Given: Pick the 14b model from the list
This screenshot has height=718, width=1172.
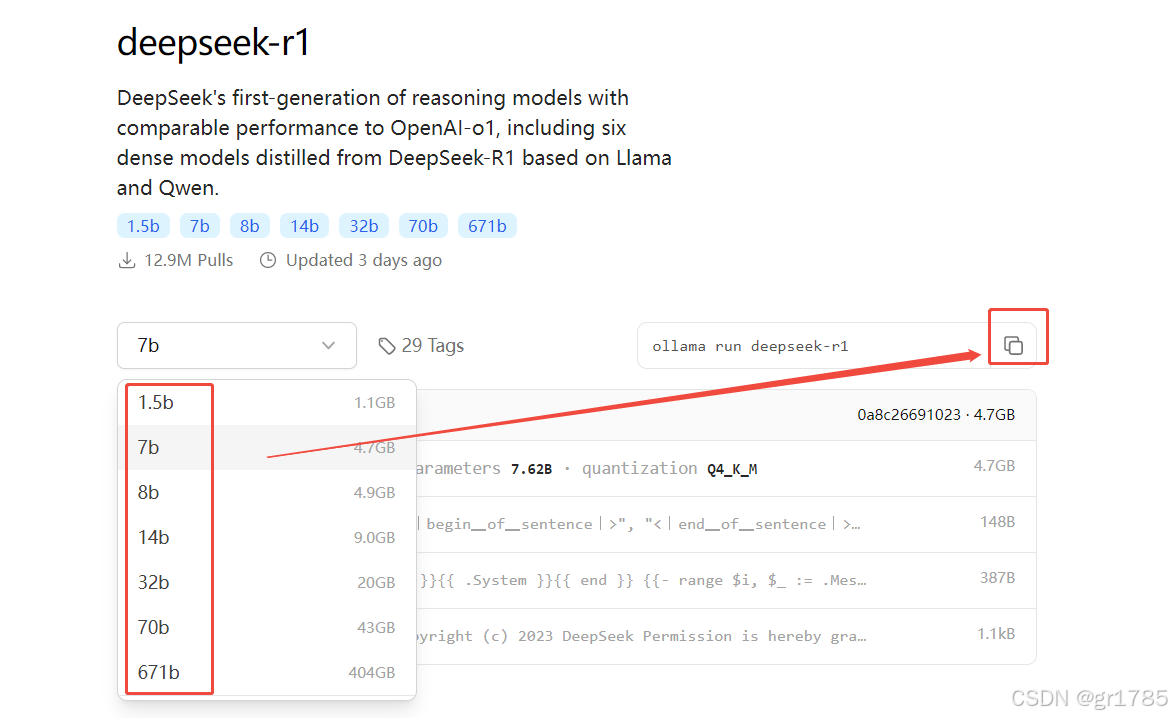Looking at the screenshot, I should [267, 537].
